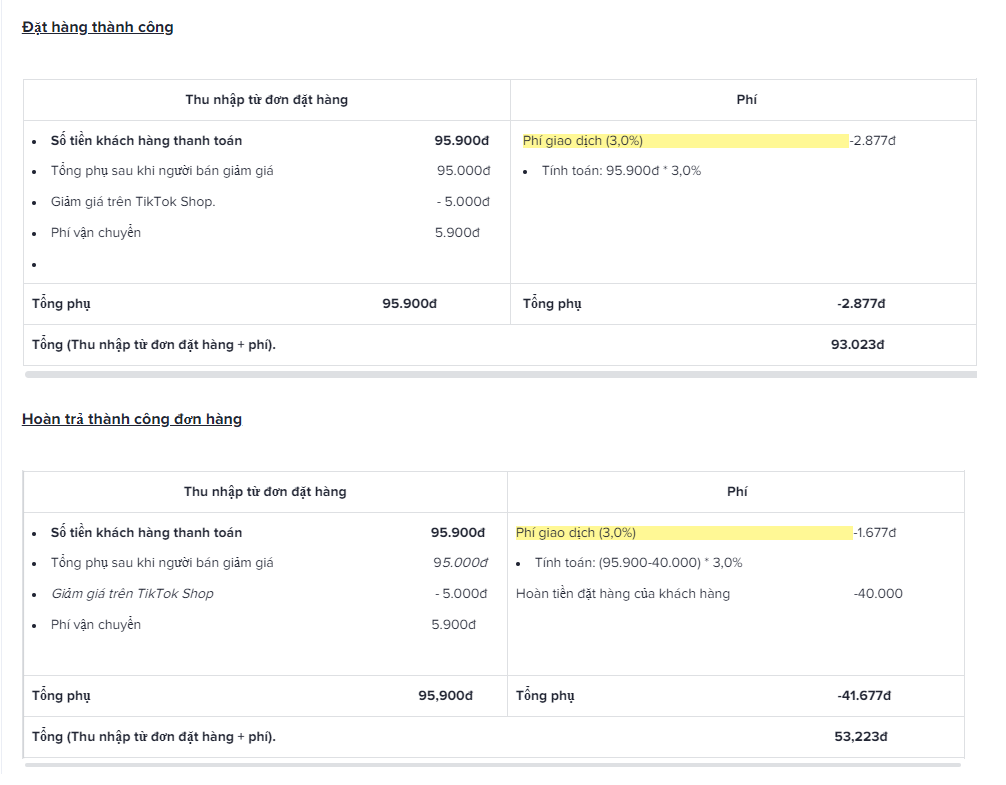This screenshot has height=785, width=1006.
Task: Click "Số tiền khách hàng thanh toán" in refund table
Action: pyautogui.click(x=146, y=532)
